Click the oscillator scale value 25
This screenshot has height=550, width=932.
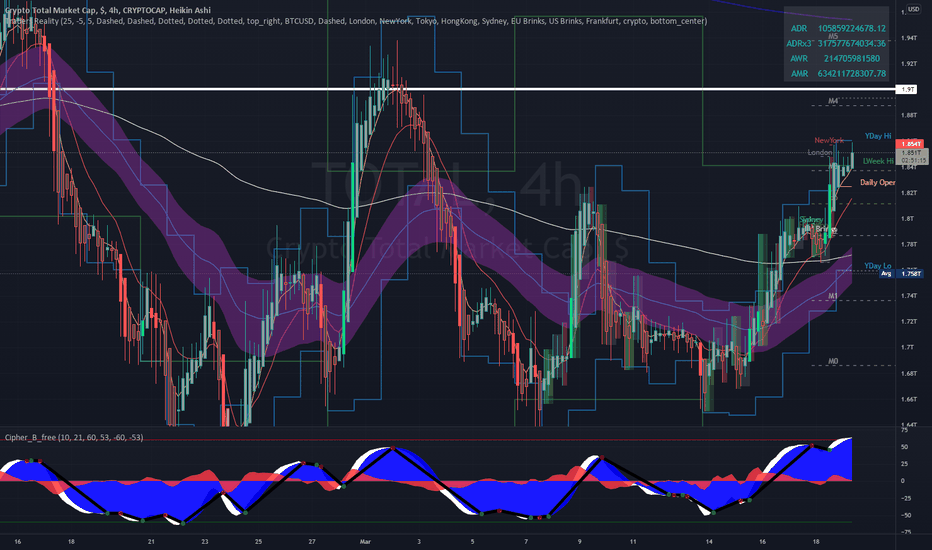coord(904,464)
